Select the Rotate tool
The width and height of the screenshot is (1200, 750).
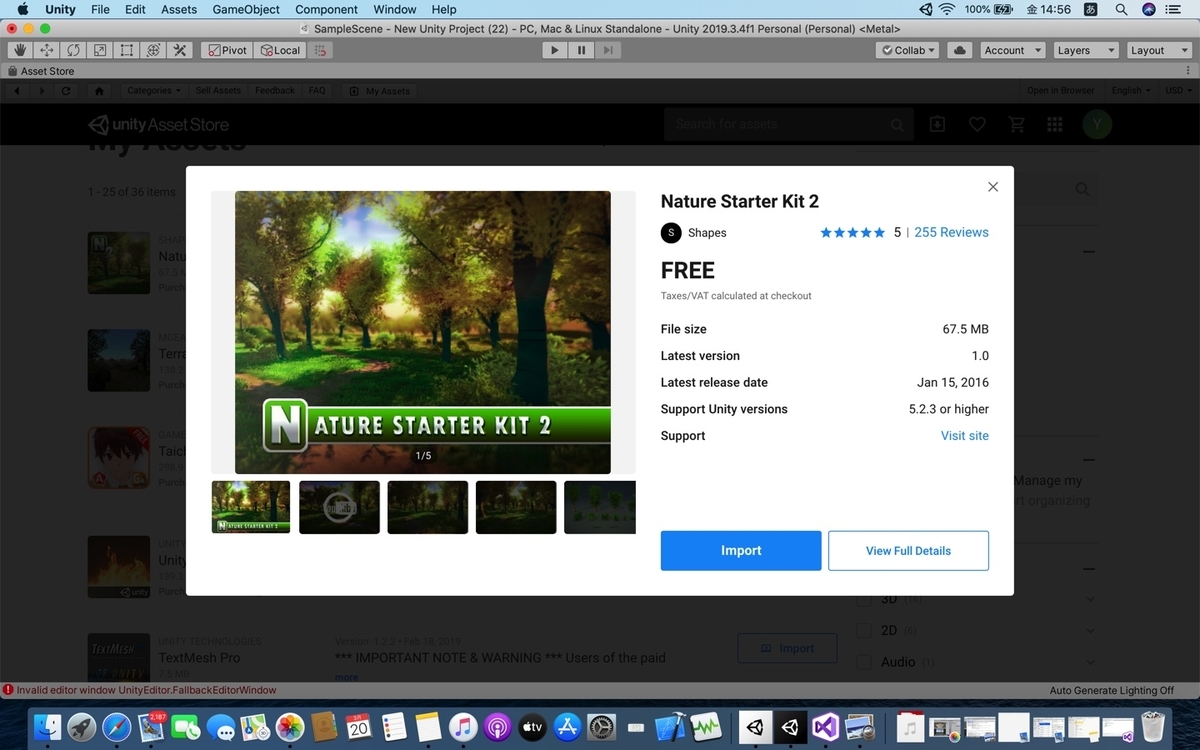(x=73, y=50)
